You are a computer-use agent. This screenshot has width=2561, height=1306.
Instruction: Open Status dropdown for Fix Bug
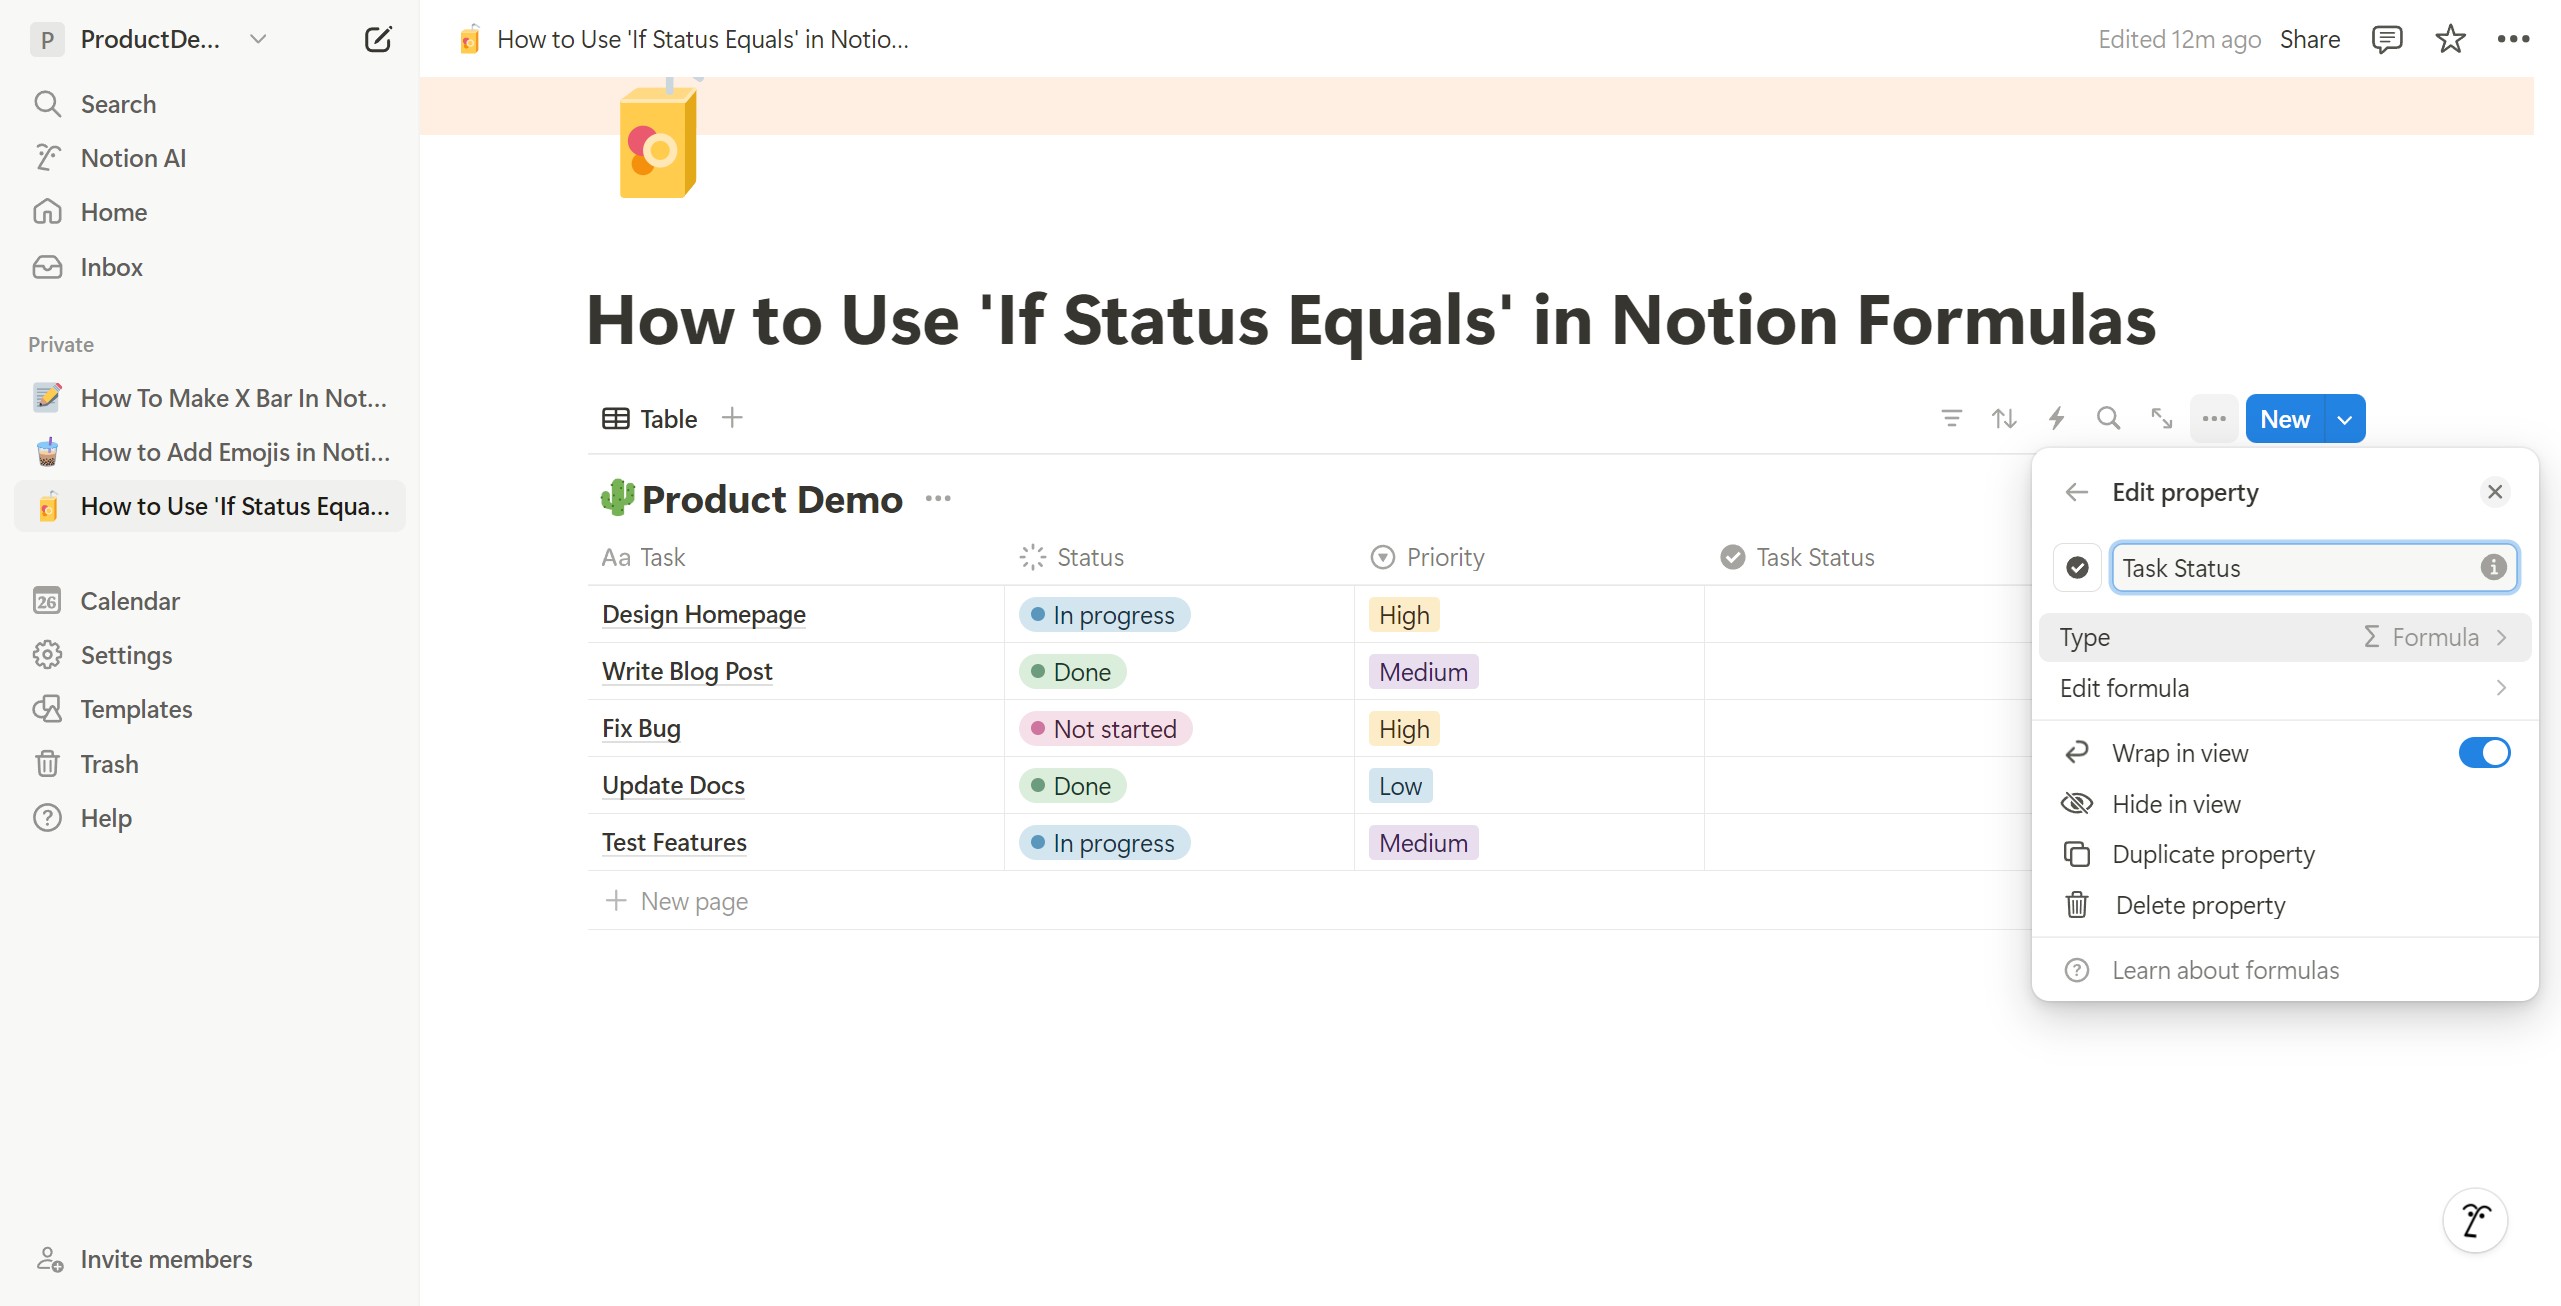[1105, 729]
